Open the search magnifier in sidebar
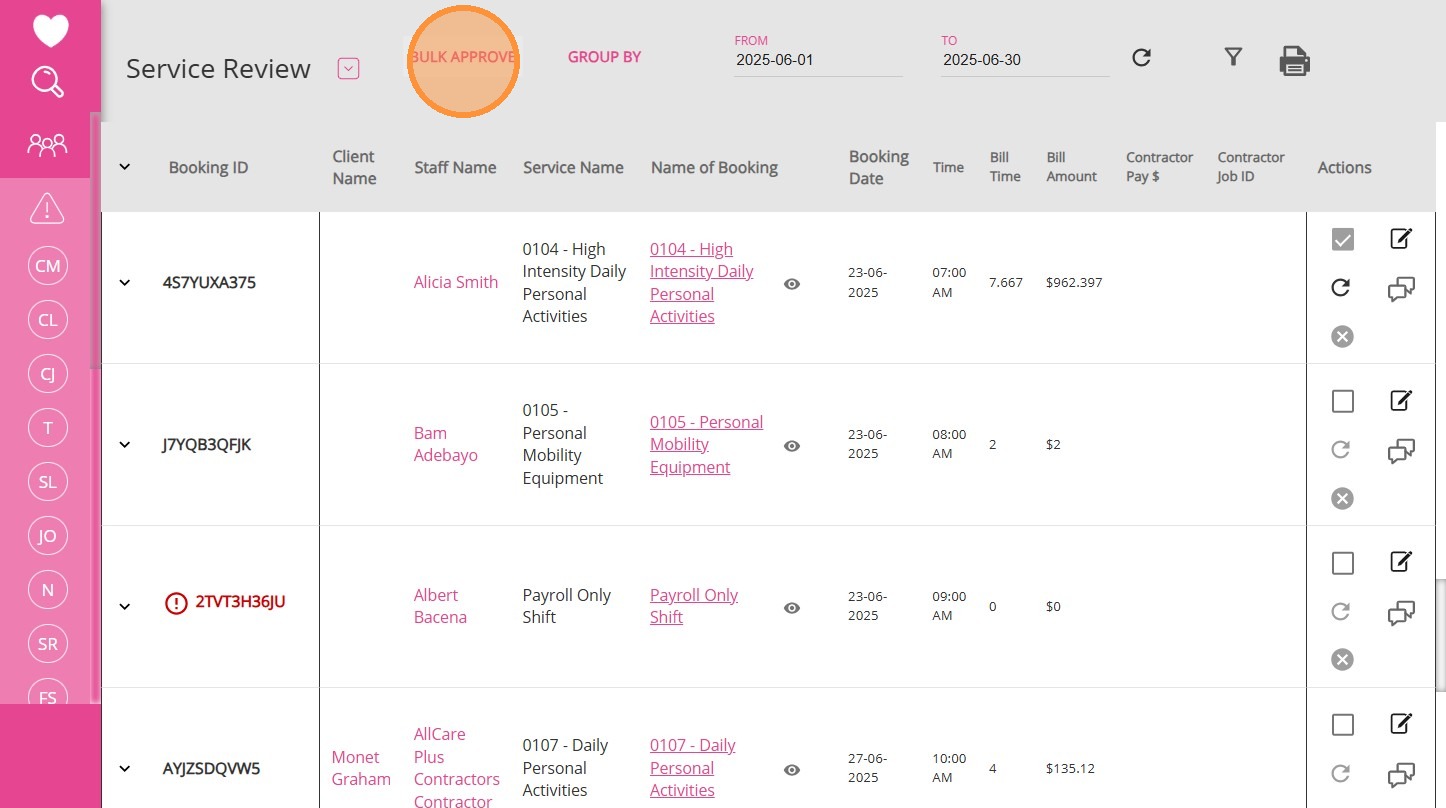Image resolution: width=1446 pixels, height=808 pixels. (48, 82)
